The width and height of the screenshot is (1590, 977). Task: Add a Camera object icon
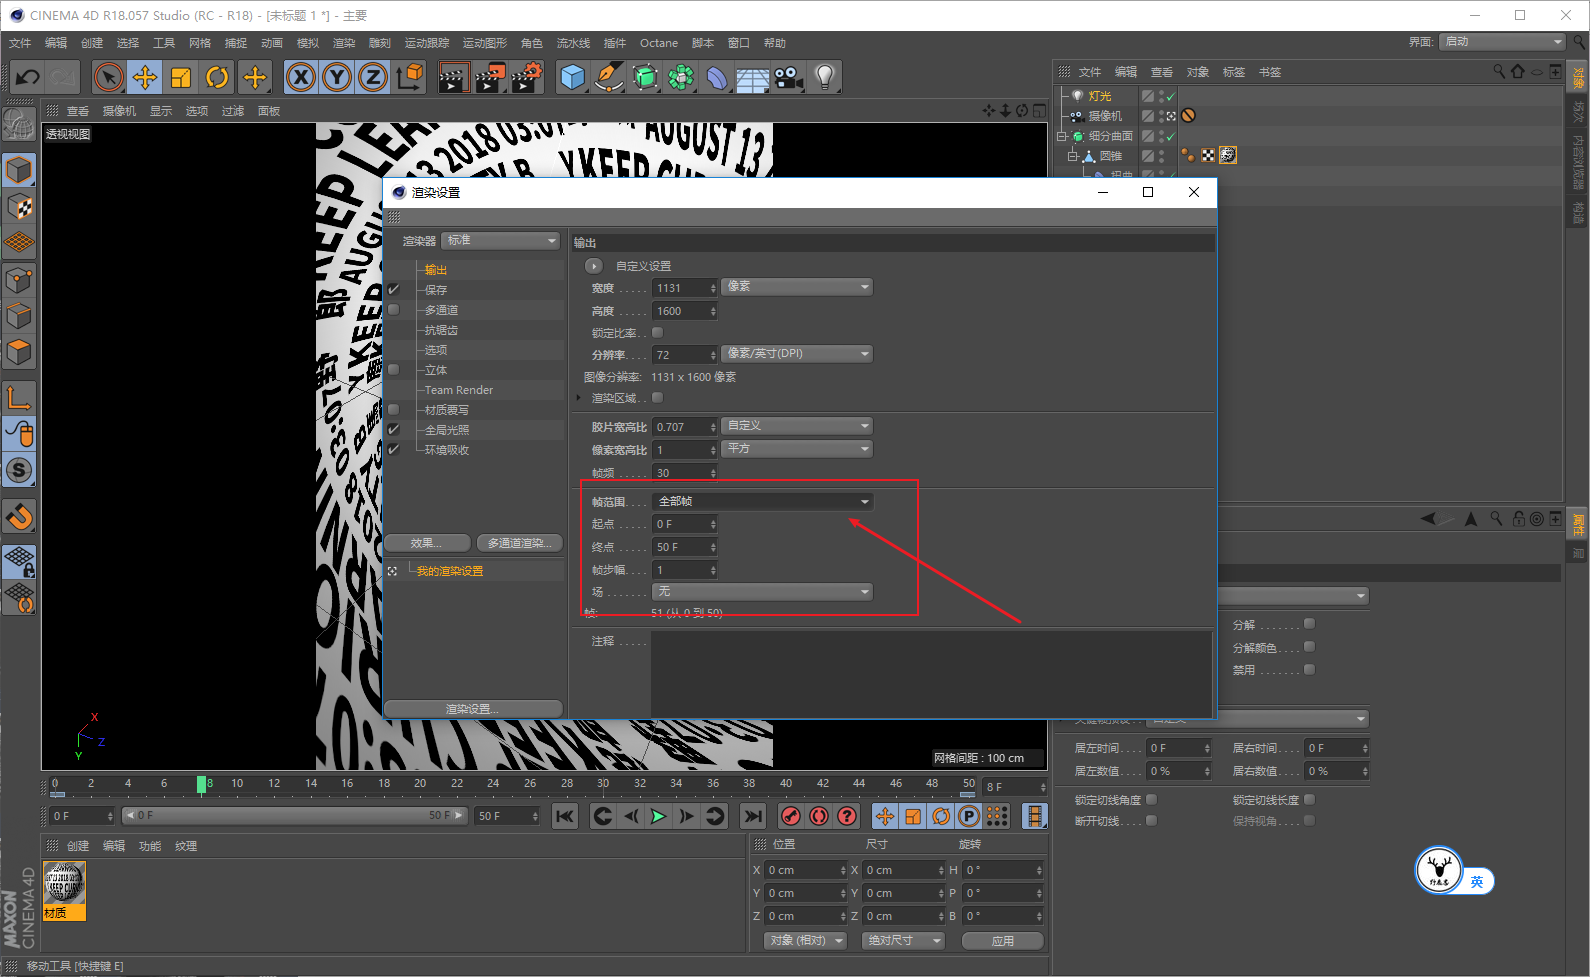[789, 77]
